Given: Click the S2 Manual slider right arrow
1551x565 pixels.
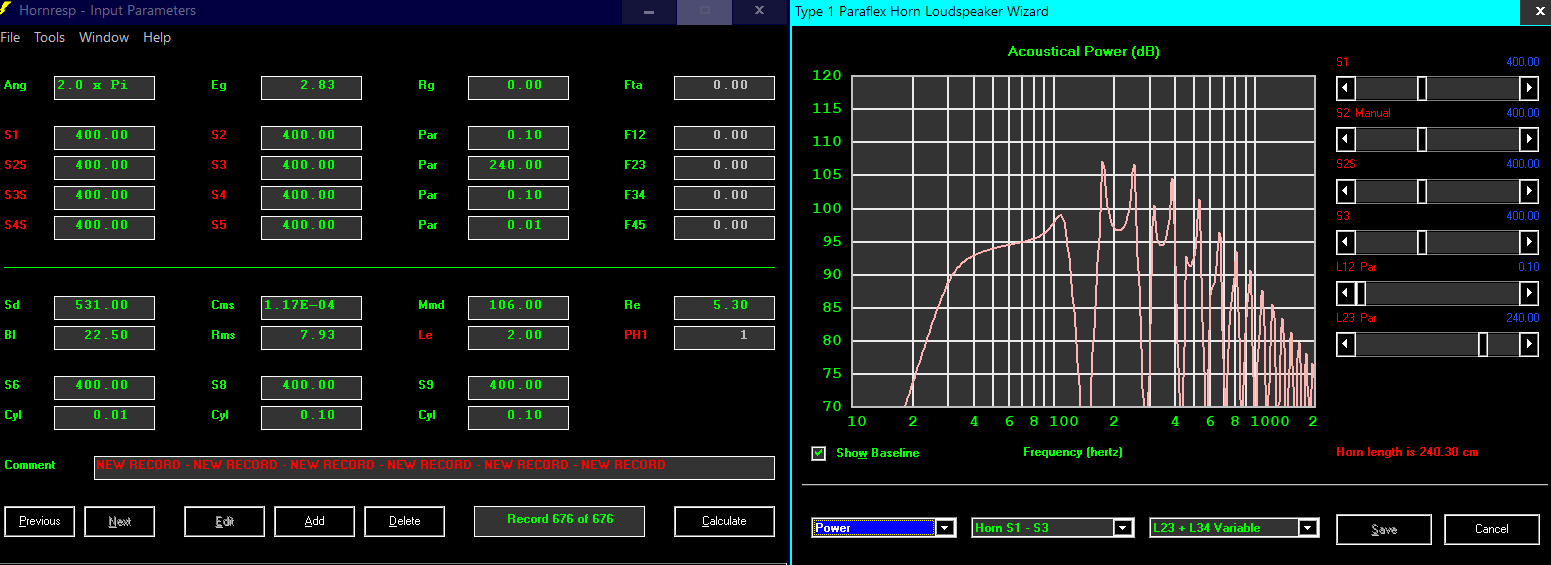Looking at the screenshot, I should pos(1528,140).
